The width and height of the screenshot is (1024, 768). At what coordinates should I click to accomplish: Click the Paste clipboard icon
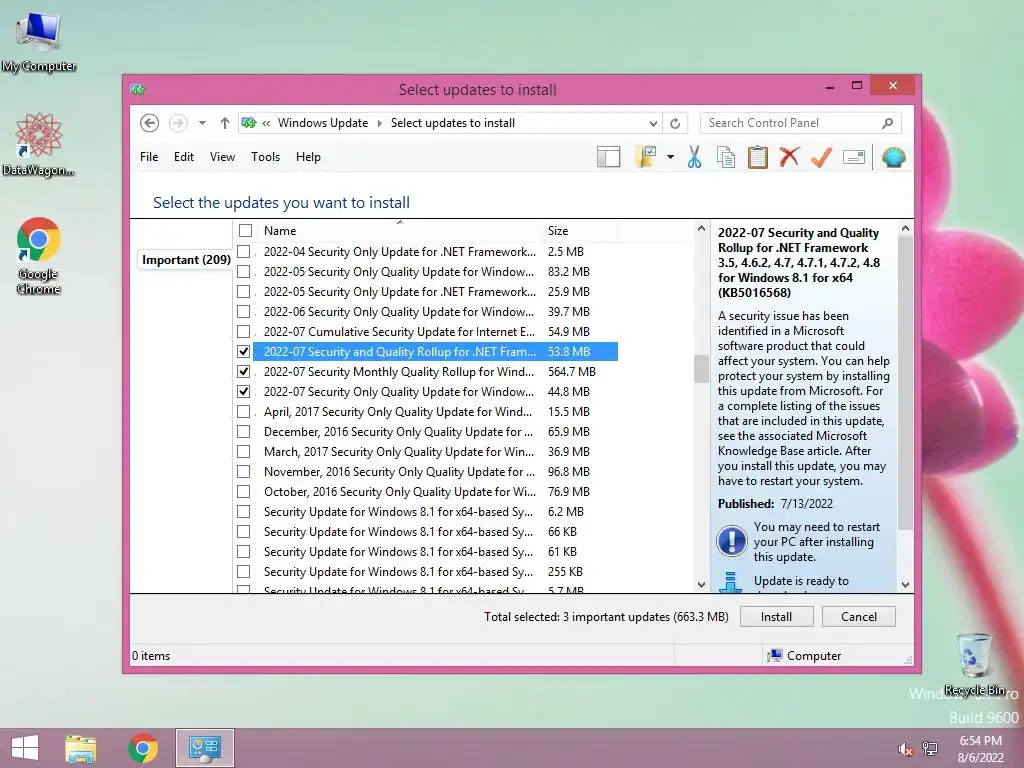(x=758, y=157)
